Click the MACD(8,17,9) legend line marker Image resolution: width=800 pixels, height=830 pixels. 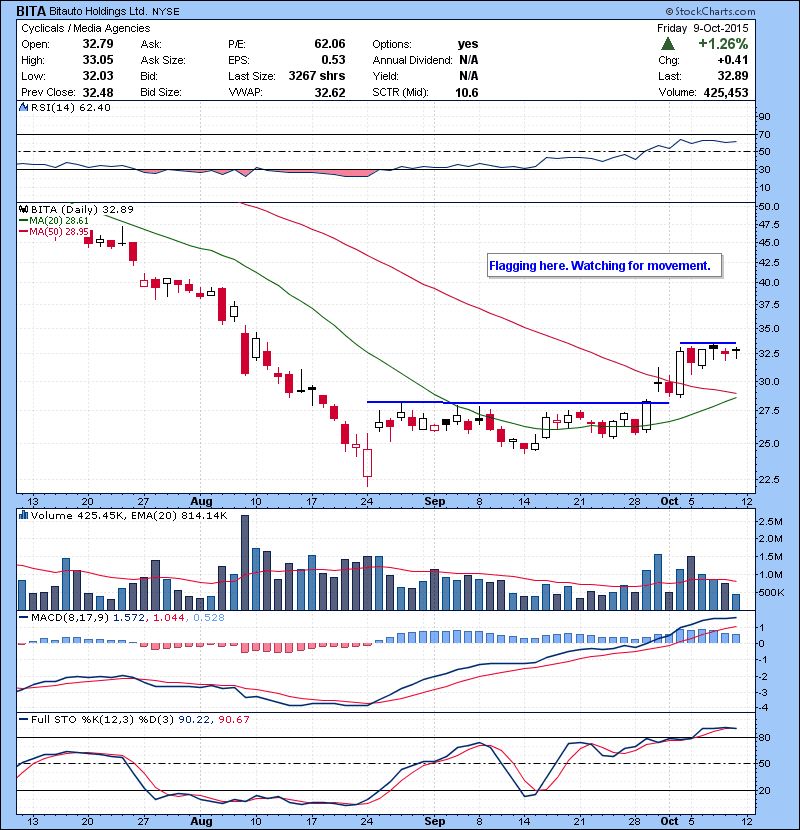(23, 617)
